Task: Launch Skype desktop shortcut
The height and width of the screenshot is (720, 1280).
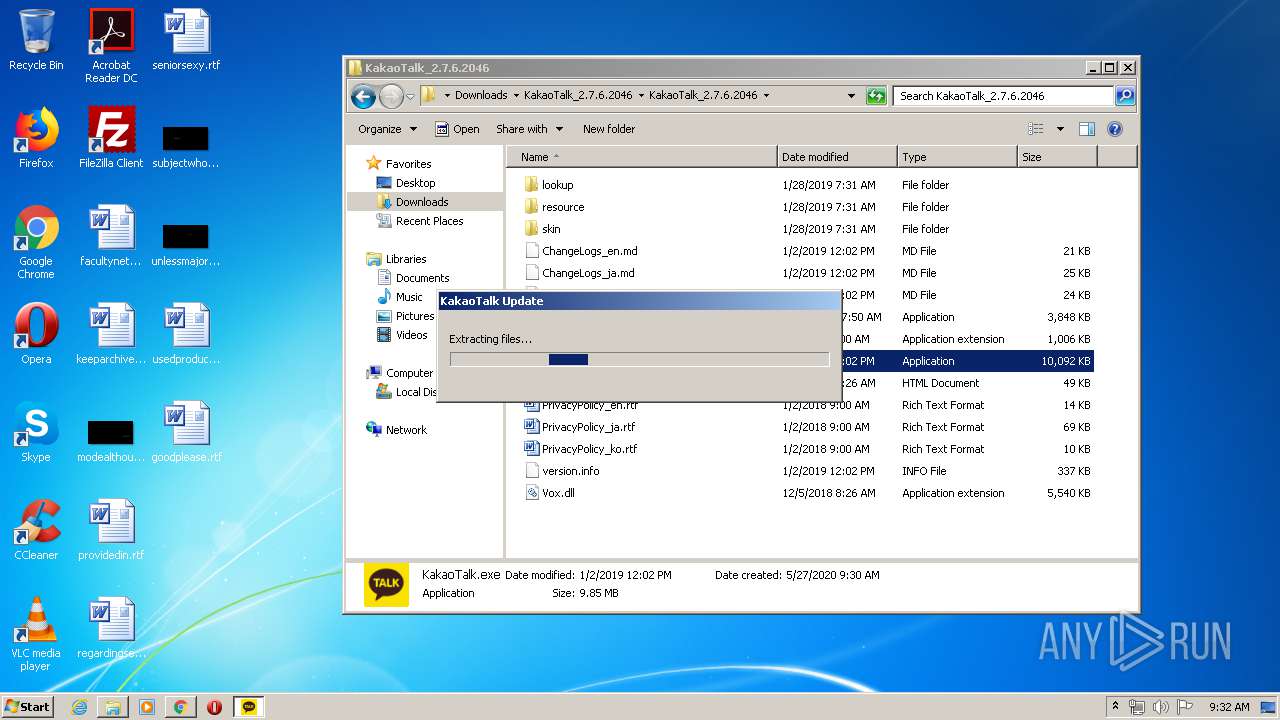Action: pyautogui.click(x=36, y=432)
